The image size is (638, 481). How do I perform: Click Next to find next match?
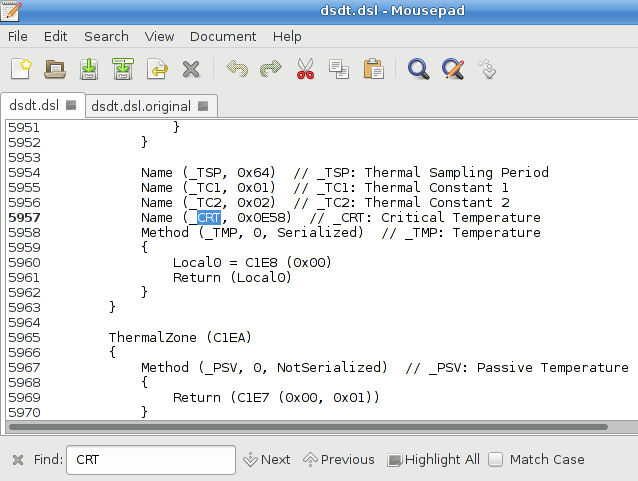pos(267,459)
